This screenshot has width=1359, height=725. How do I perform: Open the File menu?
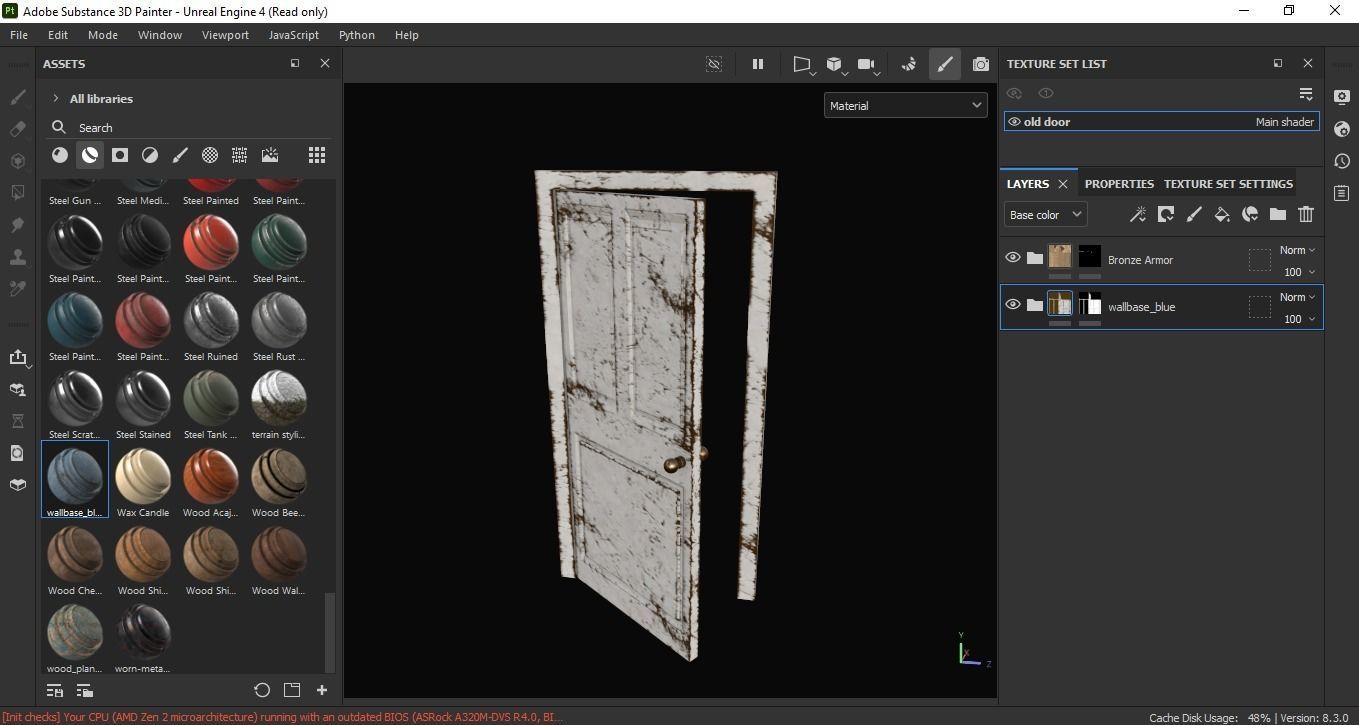[x=19, y=34]
